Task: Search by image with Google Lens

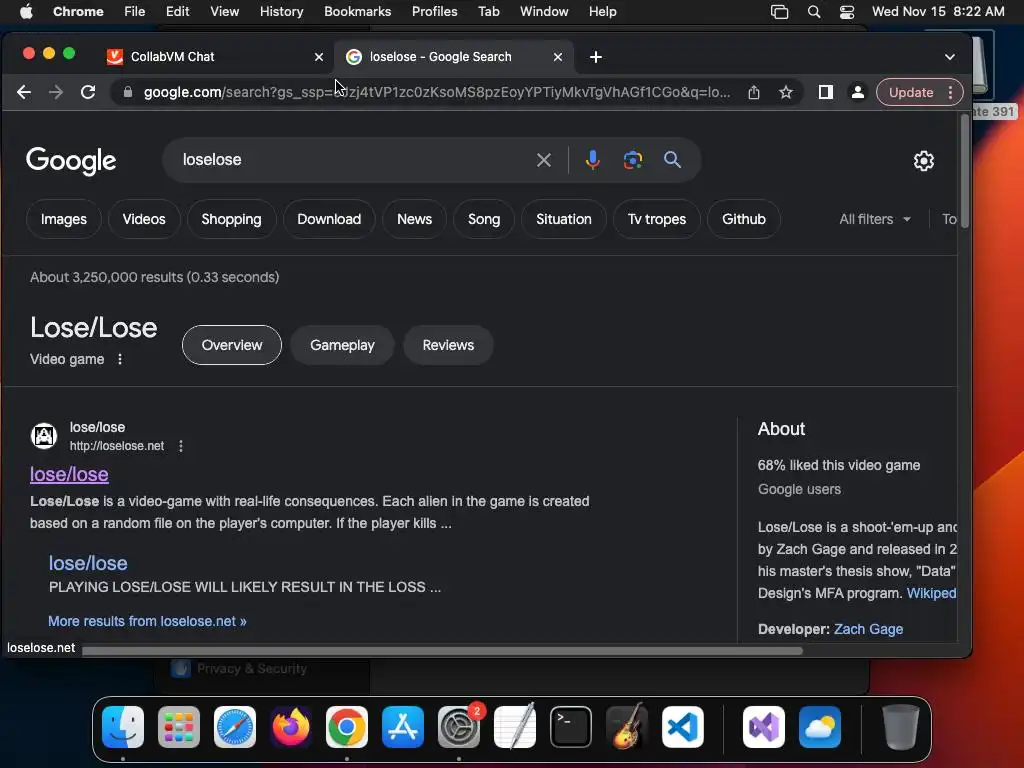Action: click(x=633, y=160)
